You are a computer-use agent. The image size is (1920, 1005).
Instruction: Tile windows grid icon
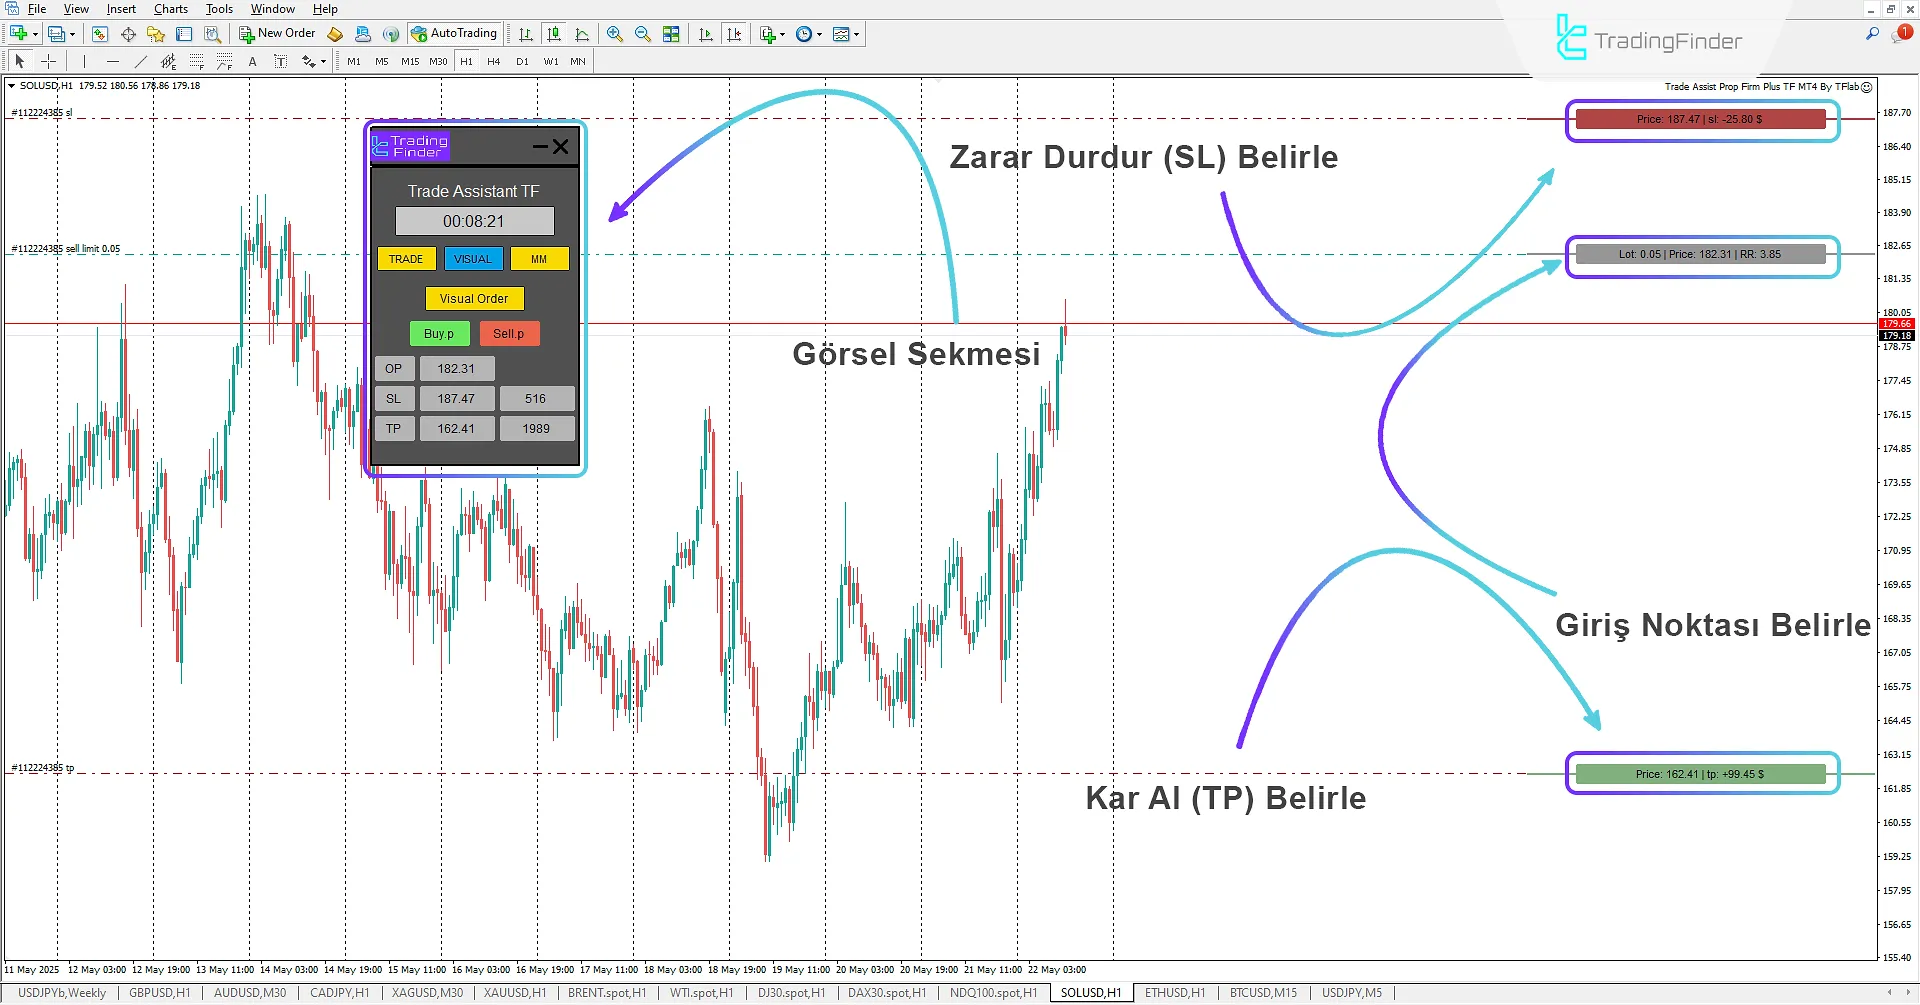click(671, 34)
